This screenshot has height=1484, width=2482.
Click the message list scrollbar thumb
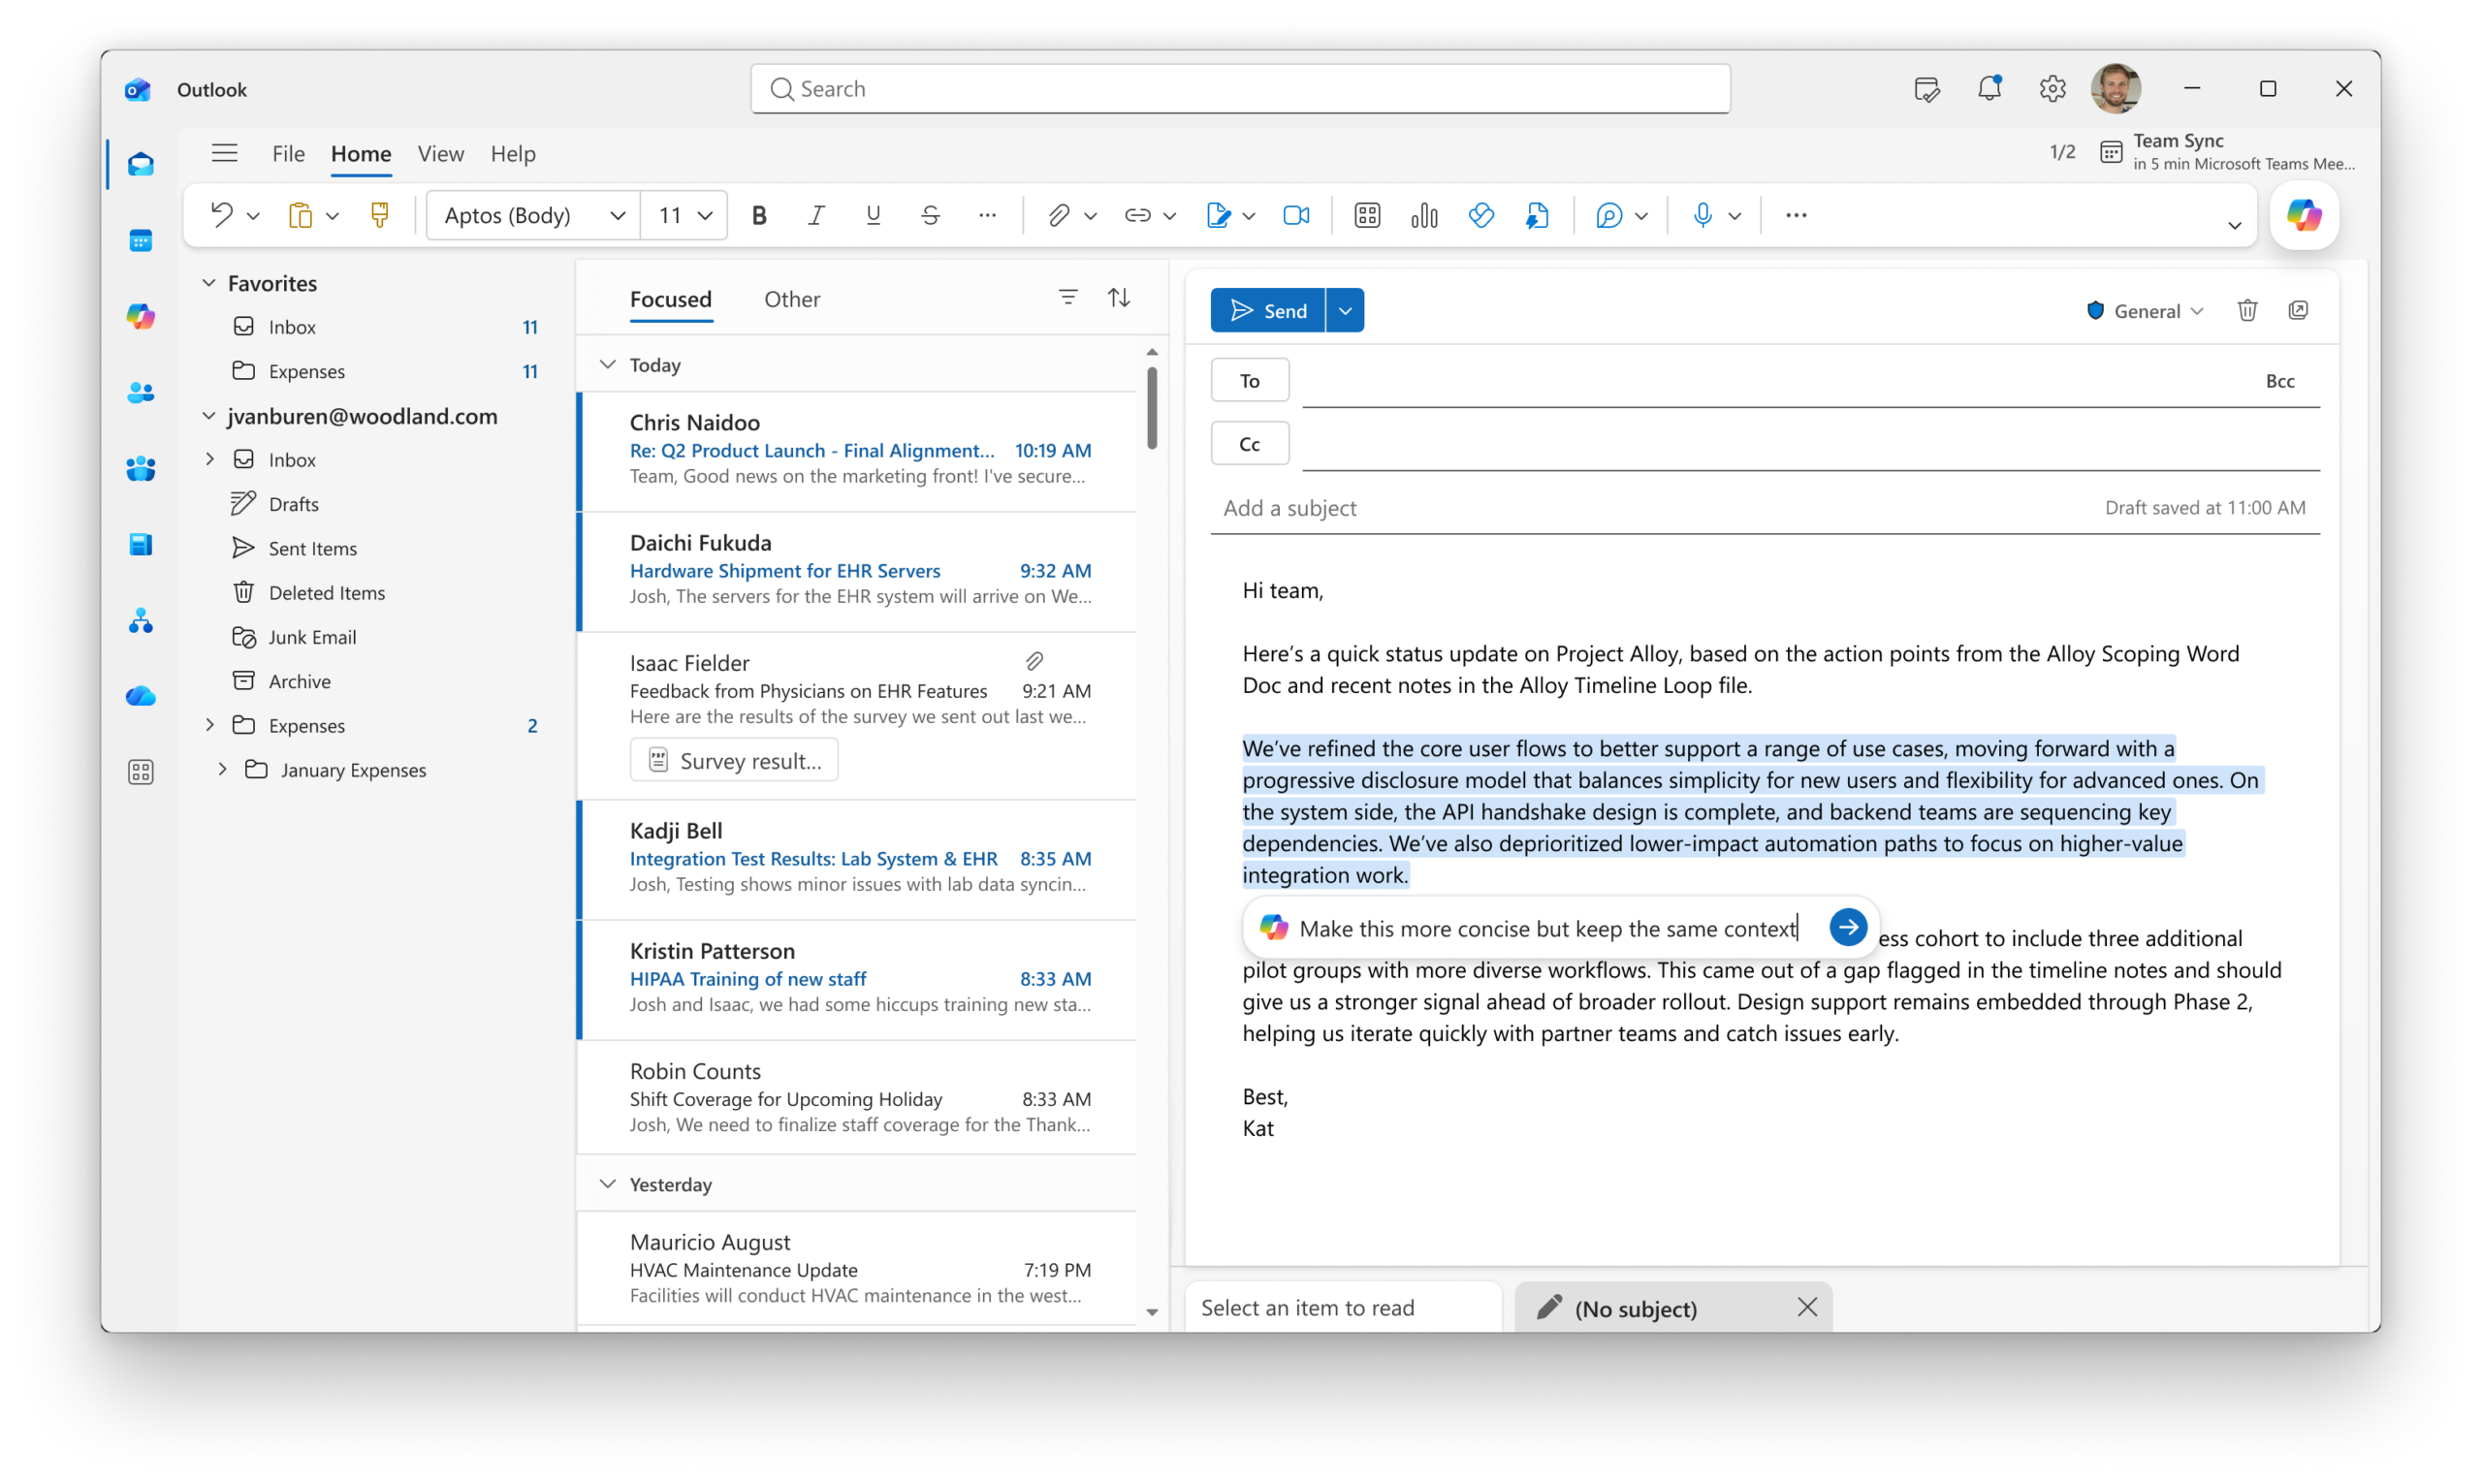1152,408
